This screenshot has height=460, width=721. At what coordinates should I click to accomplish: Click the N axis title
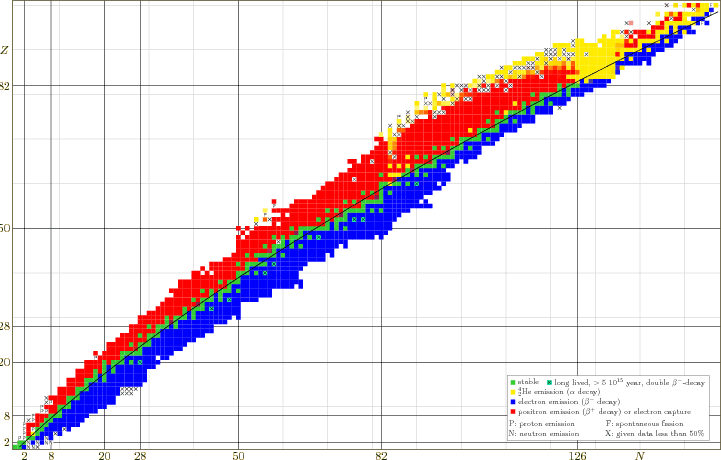tap(640, 456)
